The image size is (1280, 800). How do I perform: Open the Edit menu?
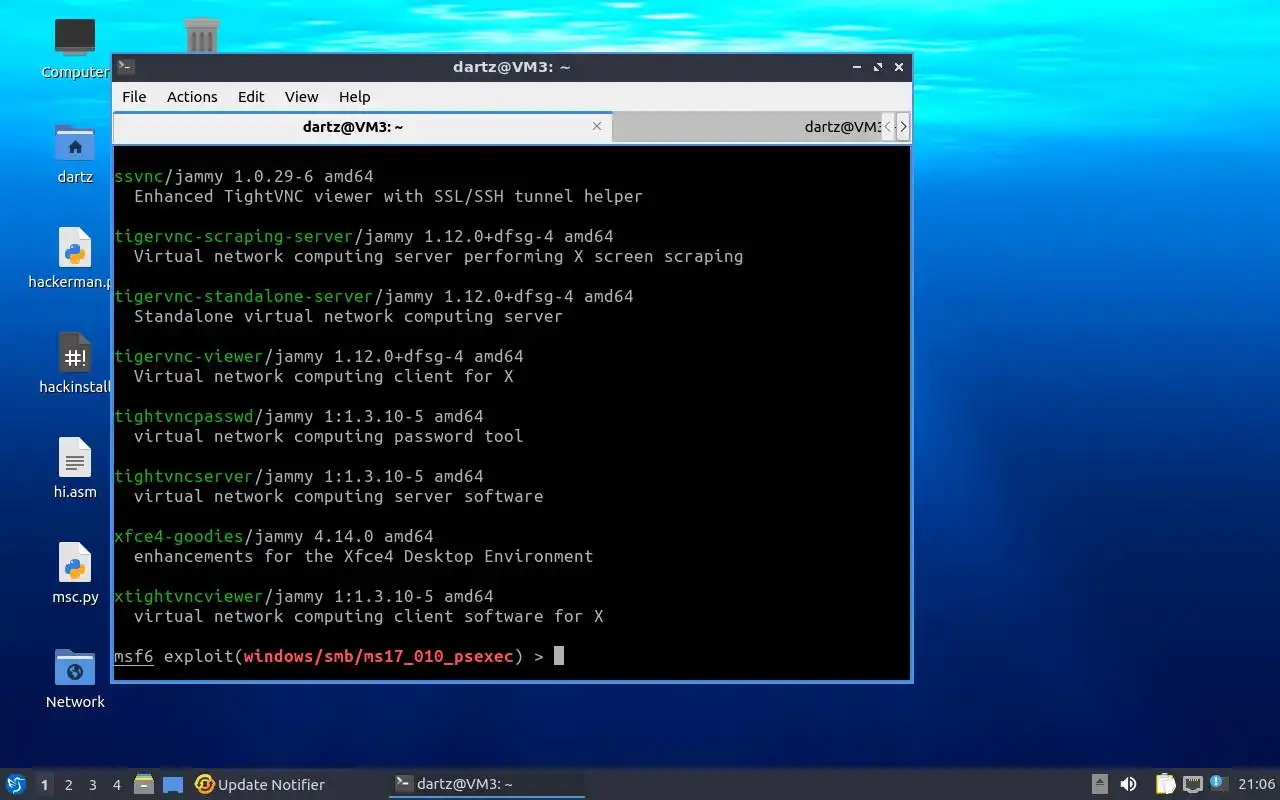[251, 97]
